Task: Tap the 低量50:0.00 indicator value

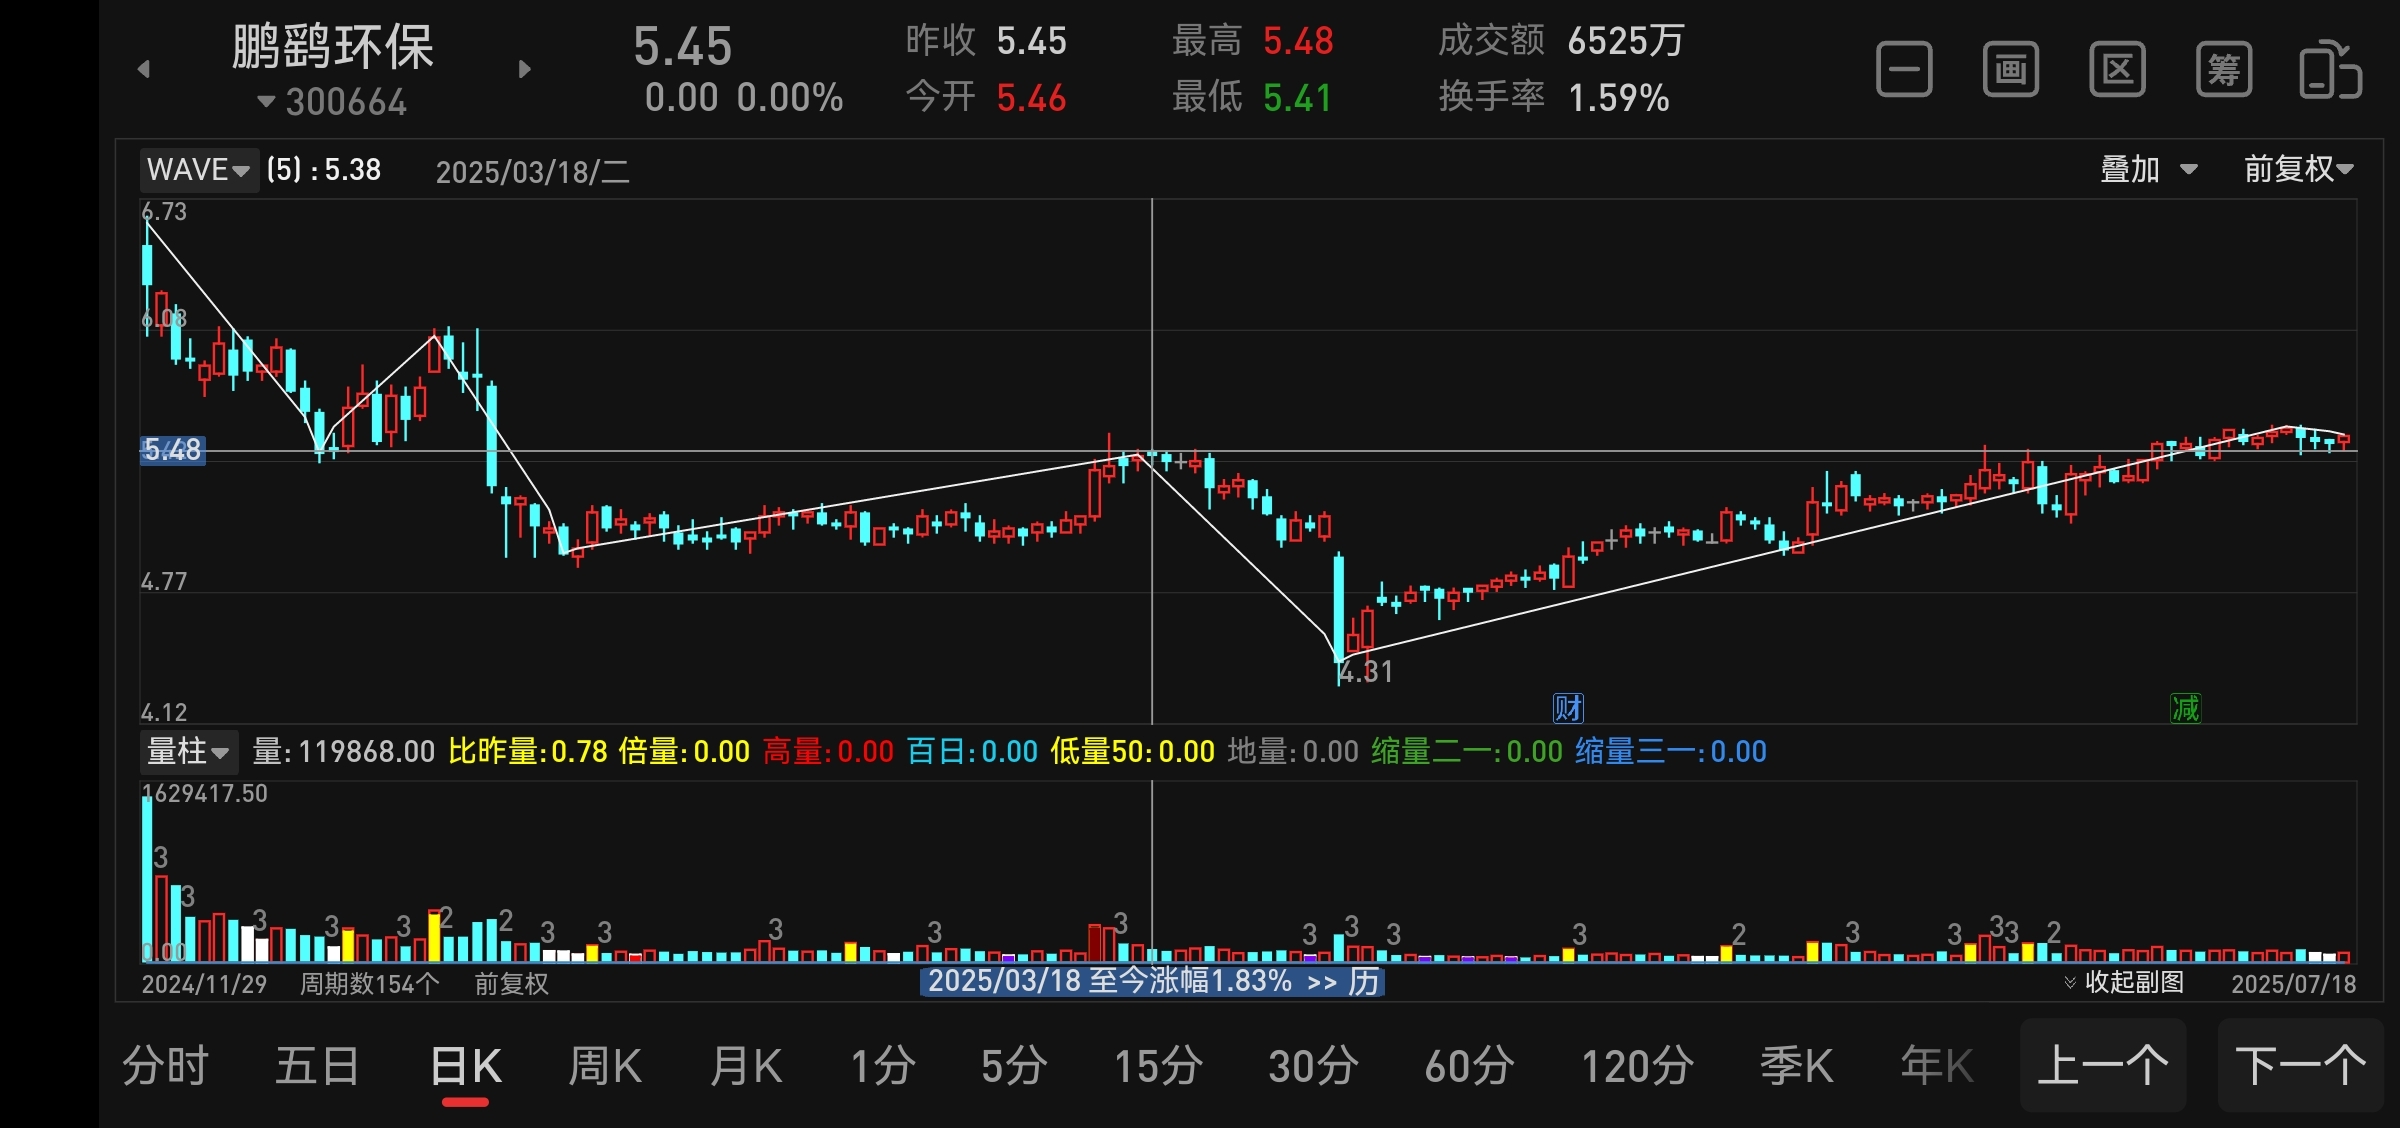Action: click(x=1132, y=751)
